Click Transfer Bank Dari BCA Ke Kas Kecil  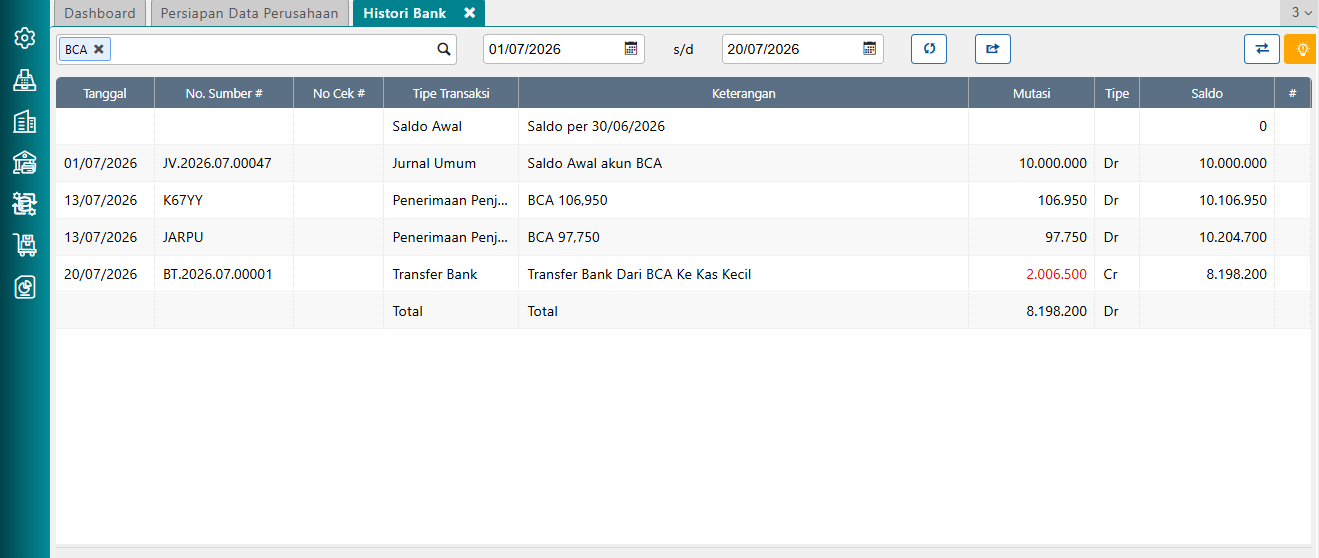pos(639,274)
